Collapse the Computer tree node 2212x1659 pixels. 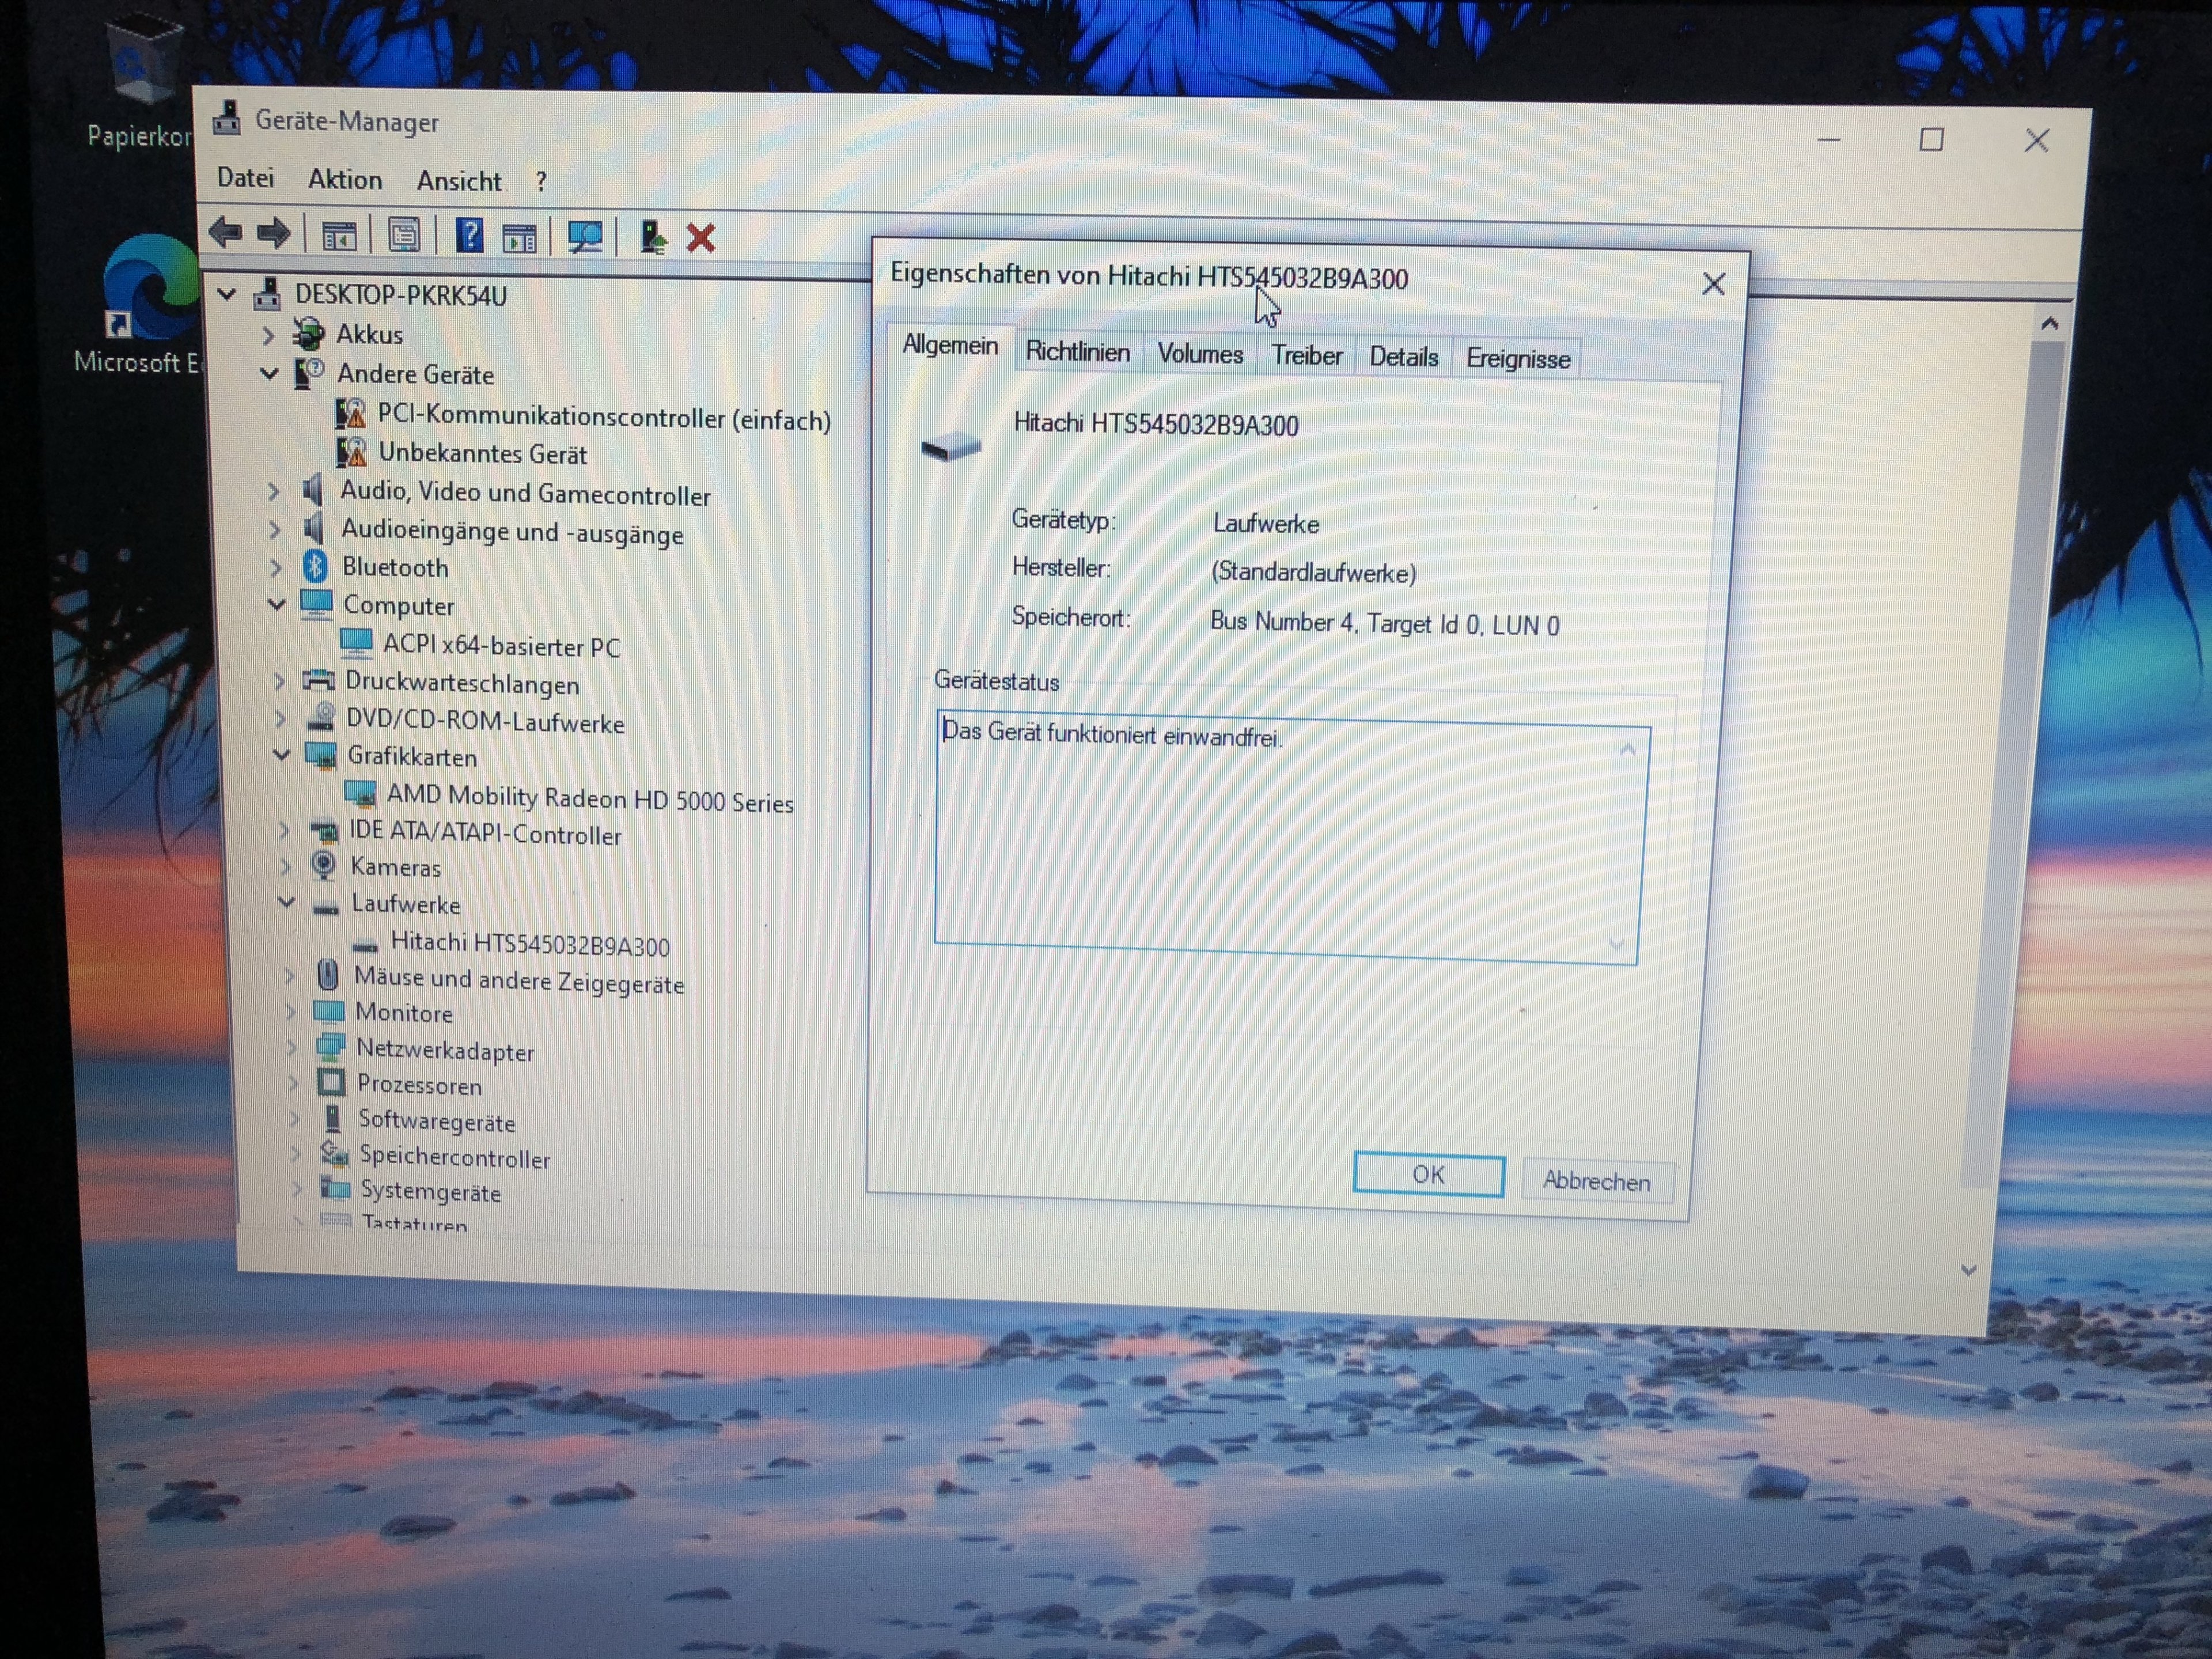pyautogui.click(x=277, y=604)
